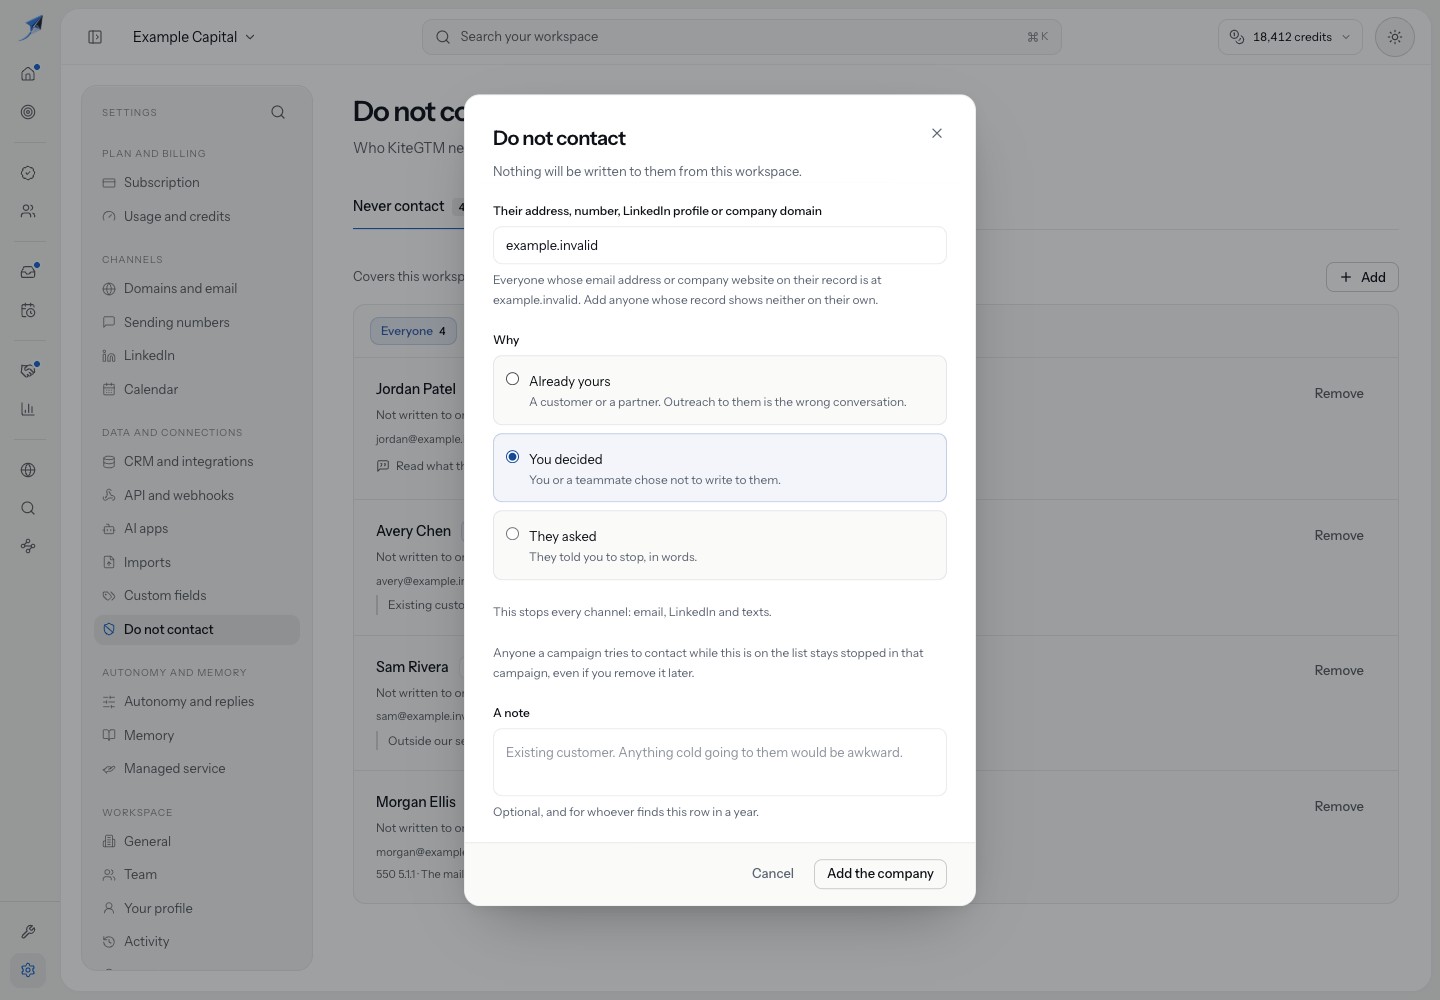Click the gear icon in the left rail

[28, 970]
